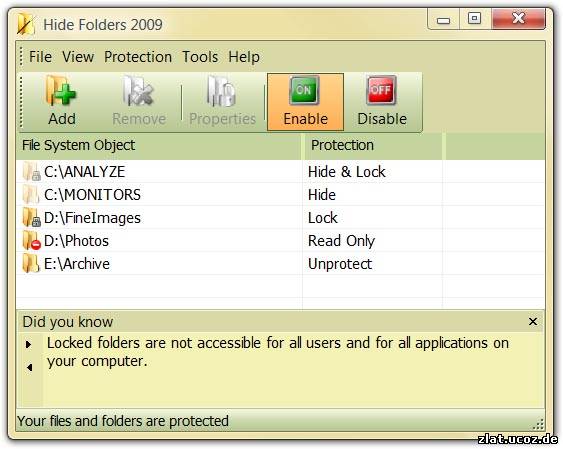Sort by the Protection column header
563x449 pixels.
click(x=373, y=146)
